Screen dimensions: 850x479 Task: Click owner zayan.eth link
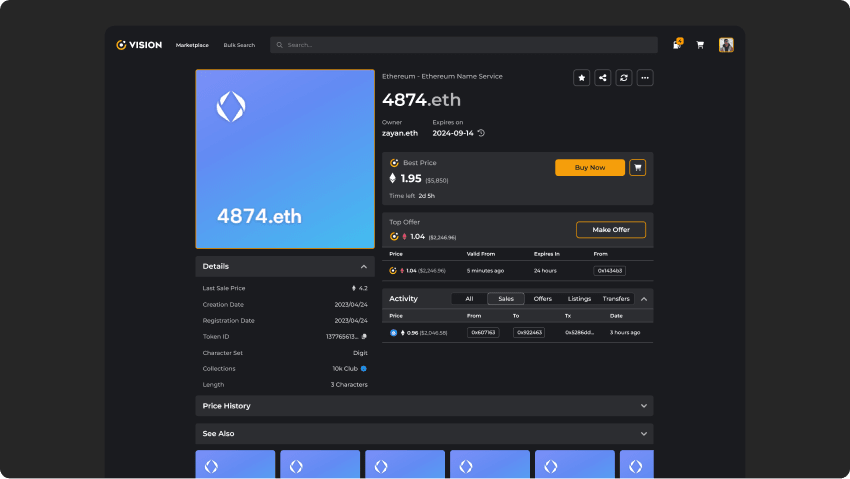[400, 133]
